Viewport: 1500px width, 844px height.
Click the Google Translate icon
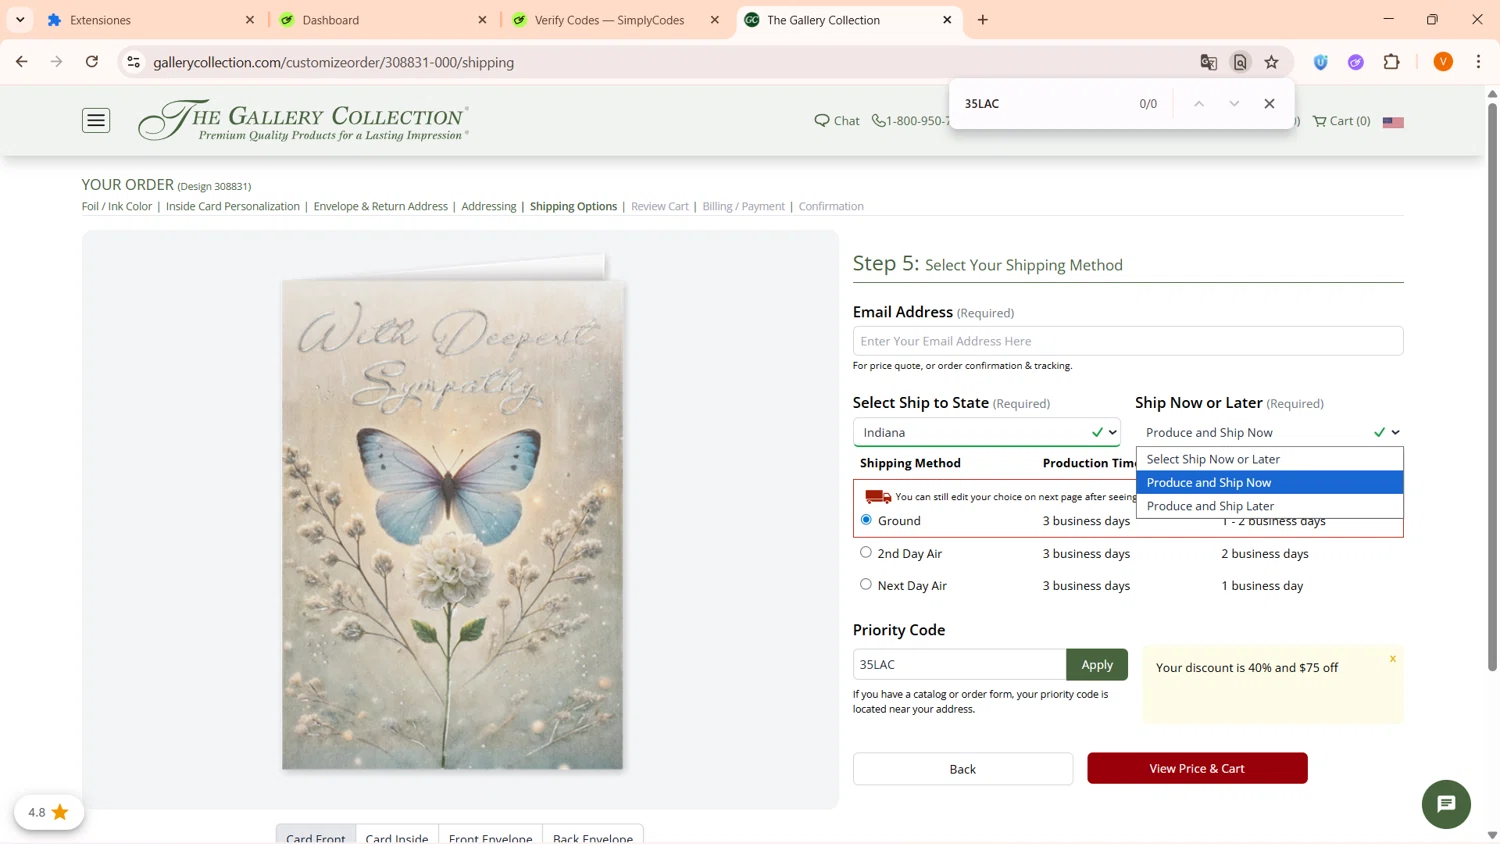point(1208,62)
